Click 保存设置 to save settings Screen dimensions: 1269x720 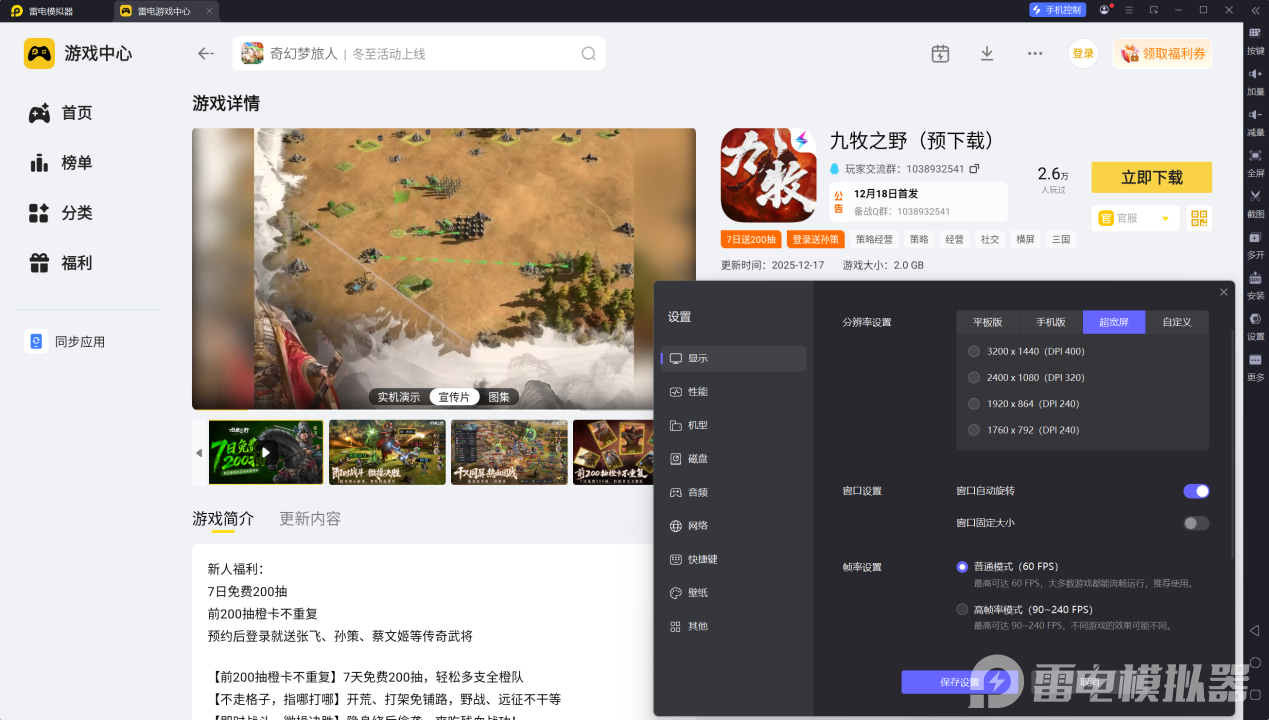coord(960,682)
